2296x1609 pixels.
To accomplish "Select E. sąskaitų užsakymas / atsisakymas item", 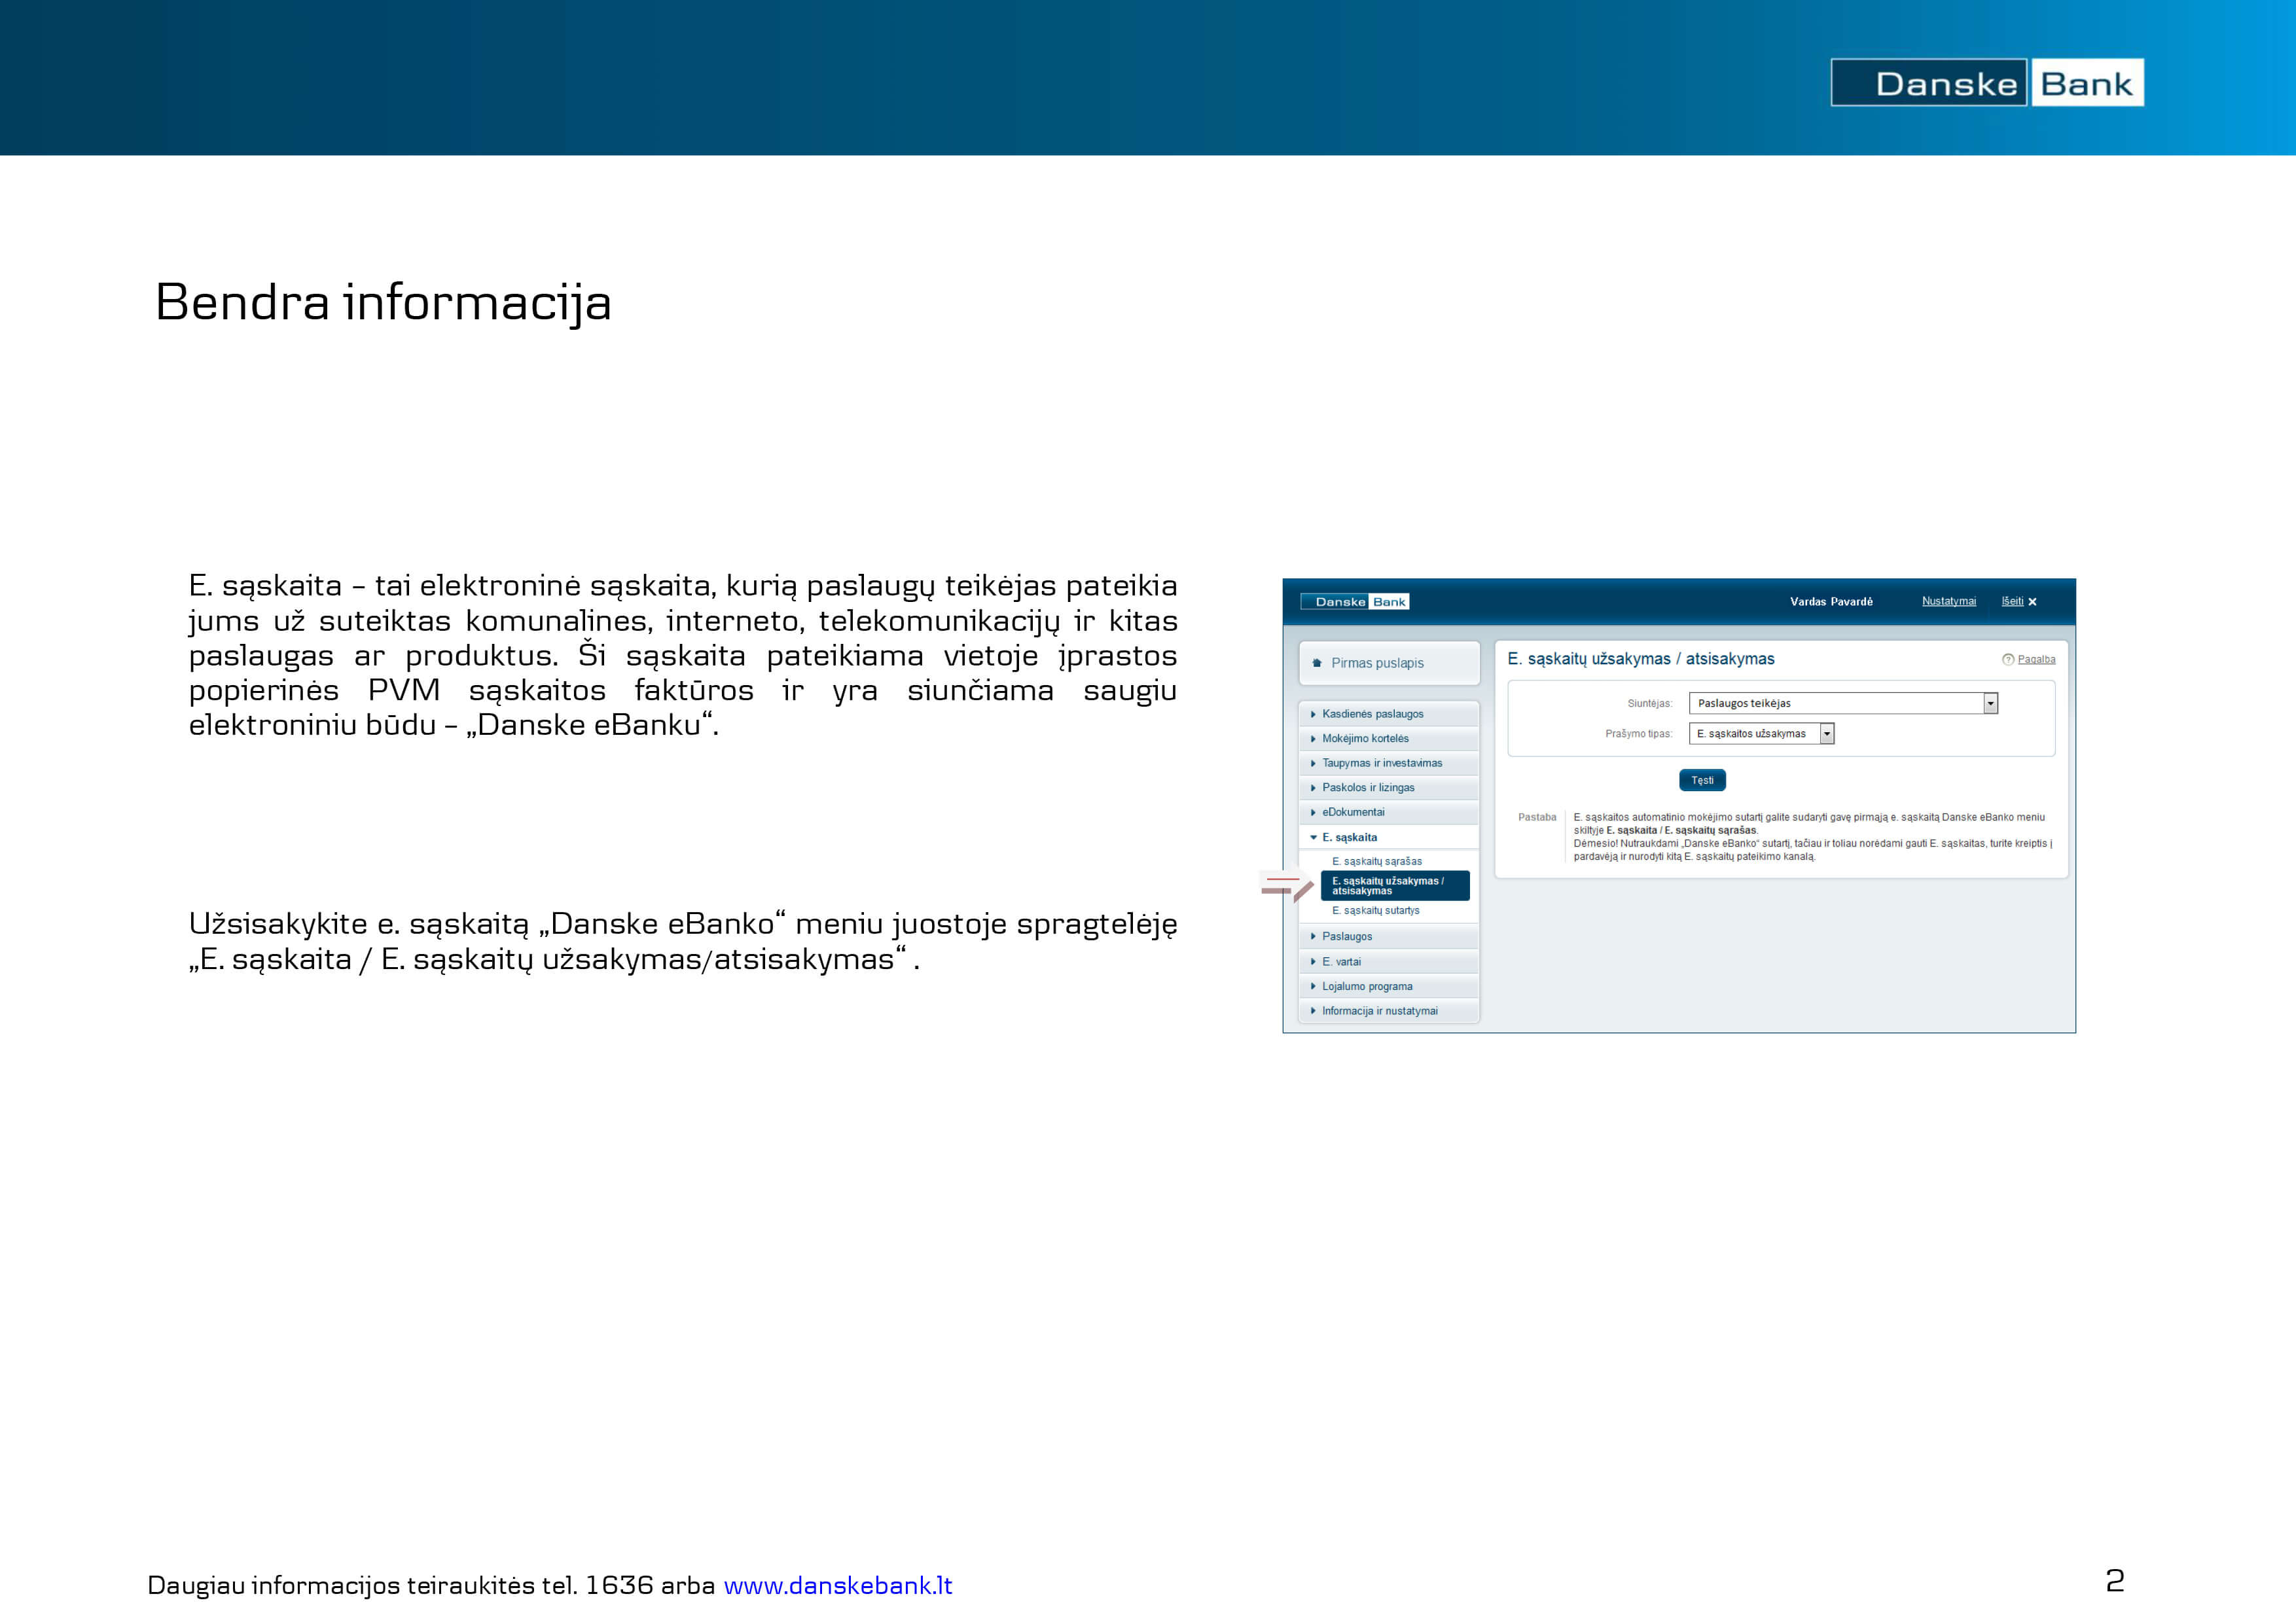I will coord(1395,886).
